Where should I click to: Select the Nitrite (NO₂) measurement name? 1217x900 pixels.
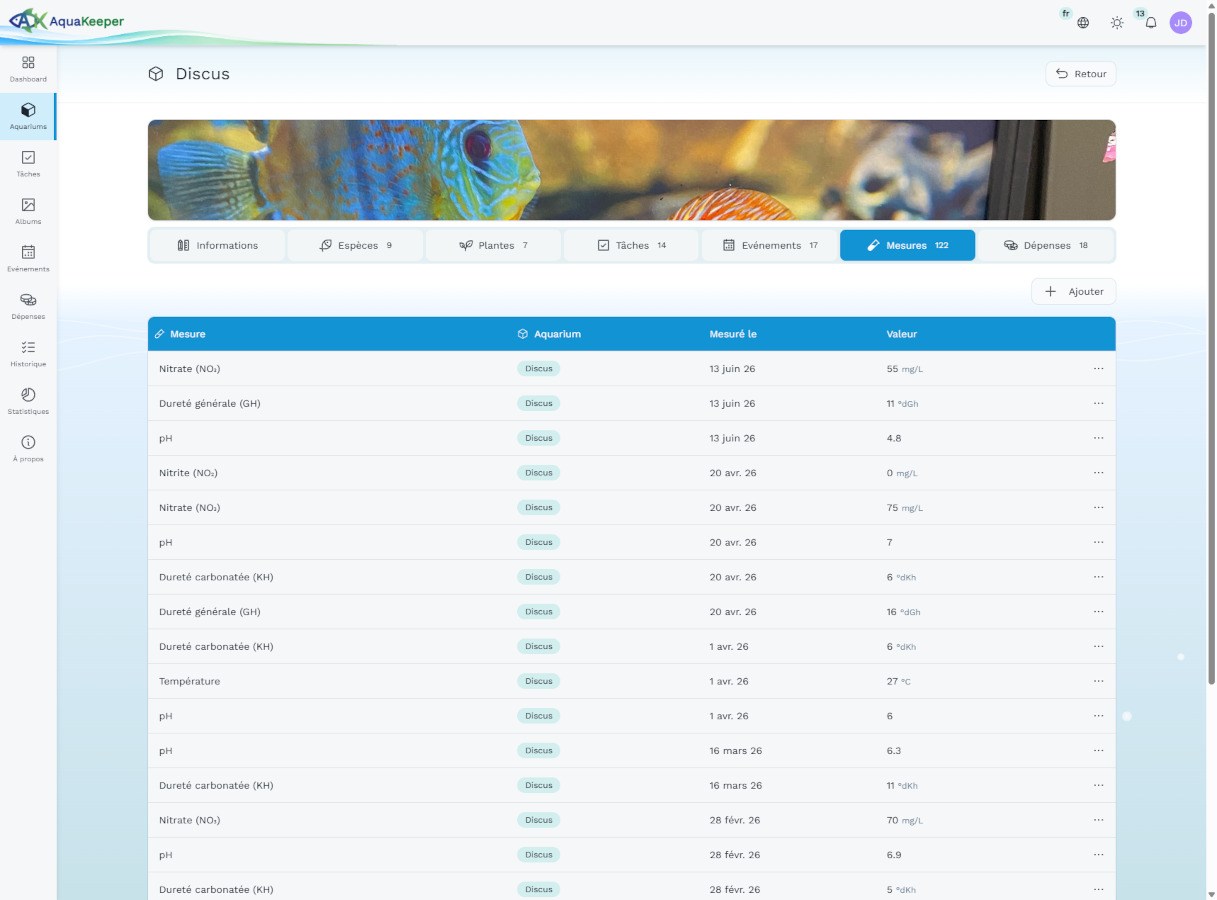[x=188, y=473]
